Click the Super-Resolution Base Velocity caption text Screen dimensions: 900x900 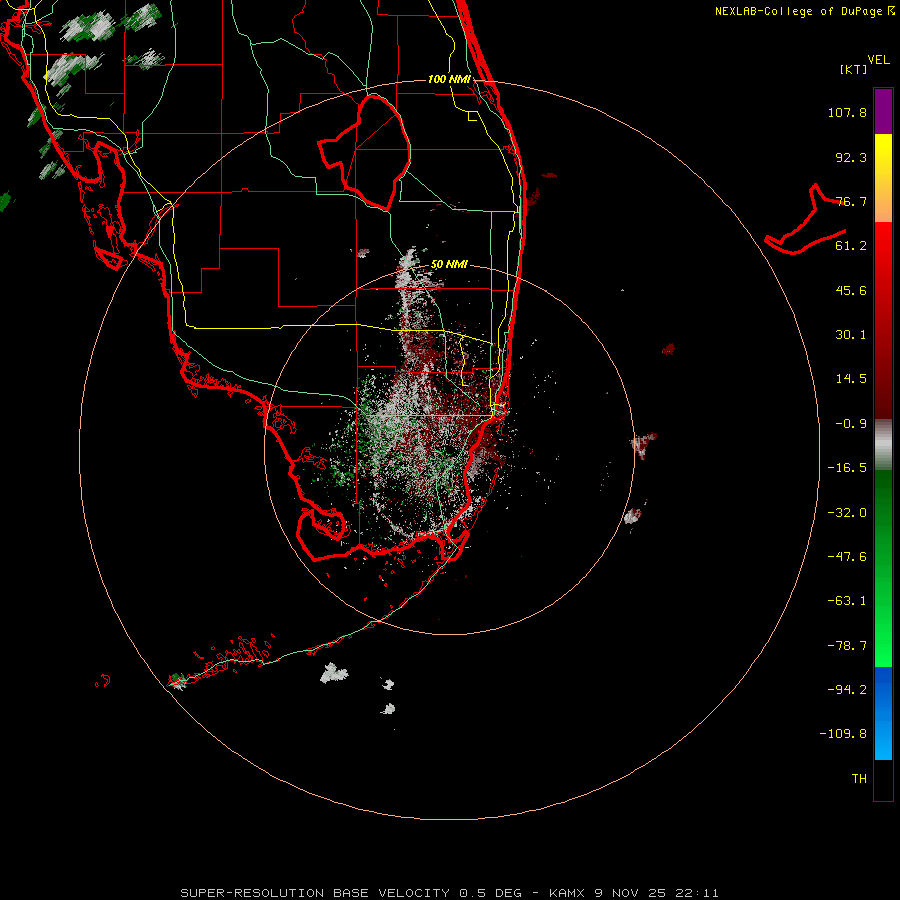(449, 893)
